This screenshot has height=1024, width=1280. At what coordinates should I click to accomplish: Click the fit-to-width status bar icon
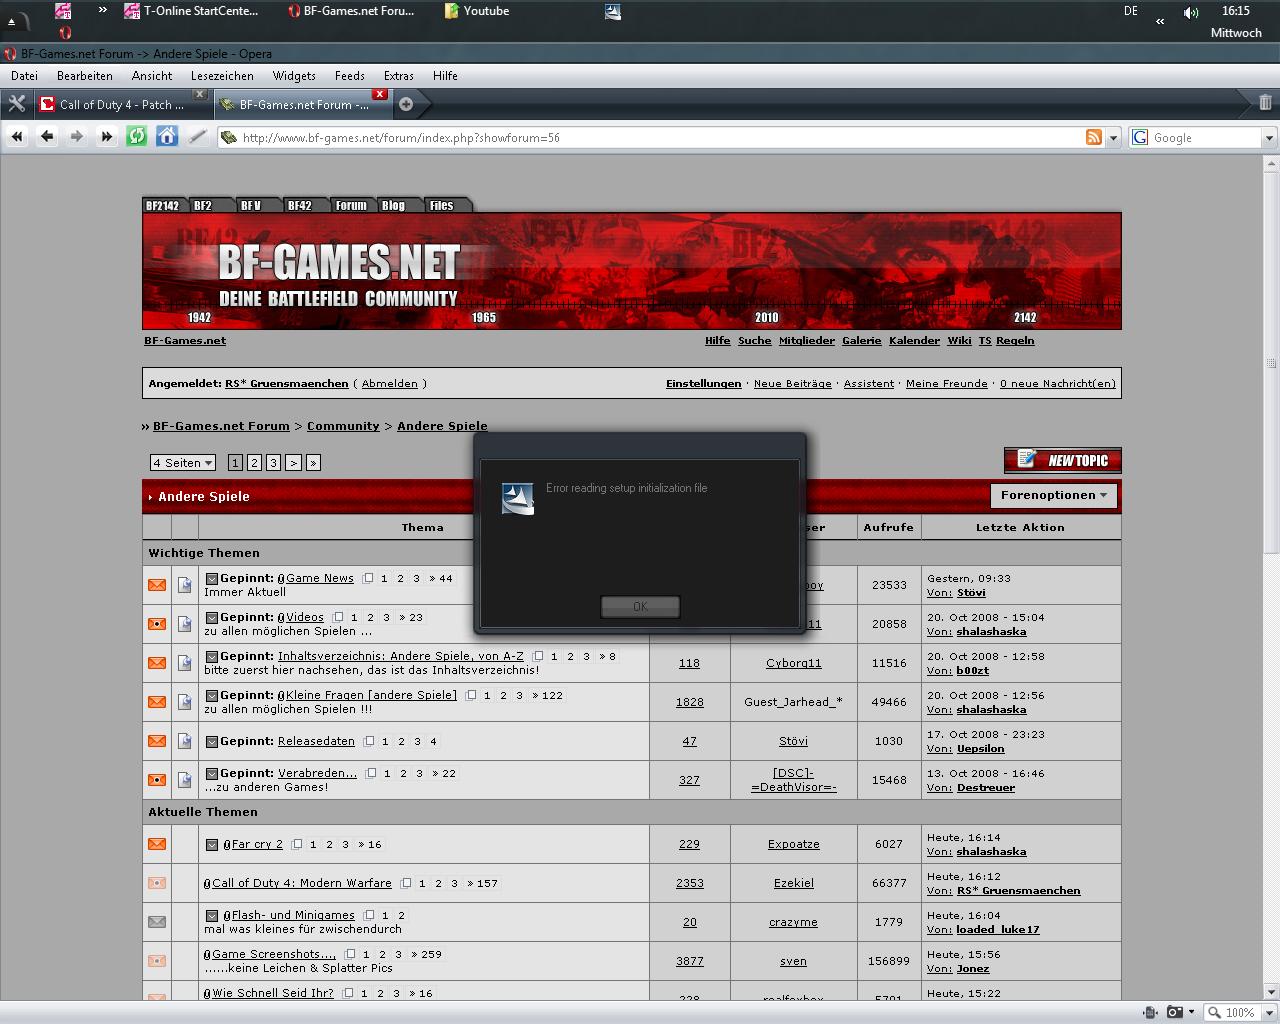(x=1151, y=1012)
